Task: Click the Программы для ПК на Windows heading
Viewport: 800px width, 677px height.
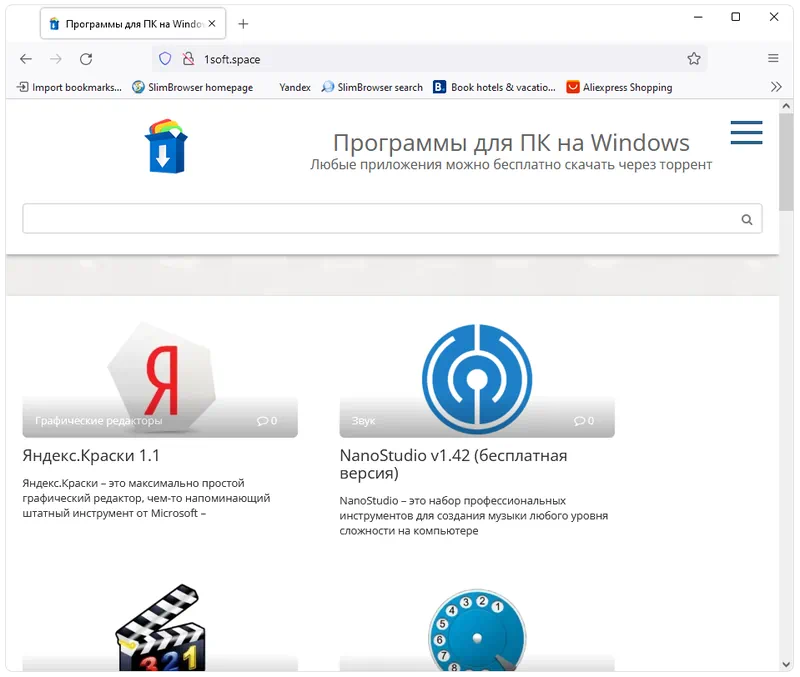Action: (x=511, y=142)
